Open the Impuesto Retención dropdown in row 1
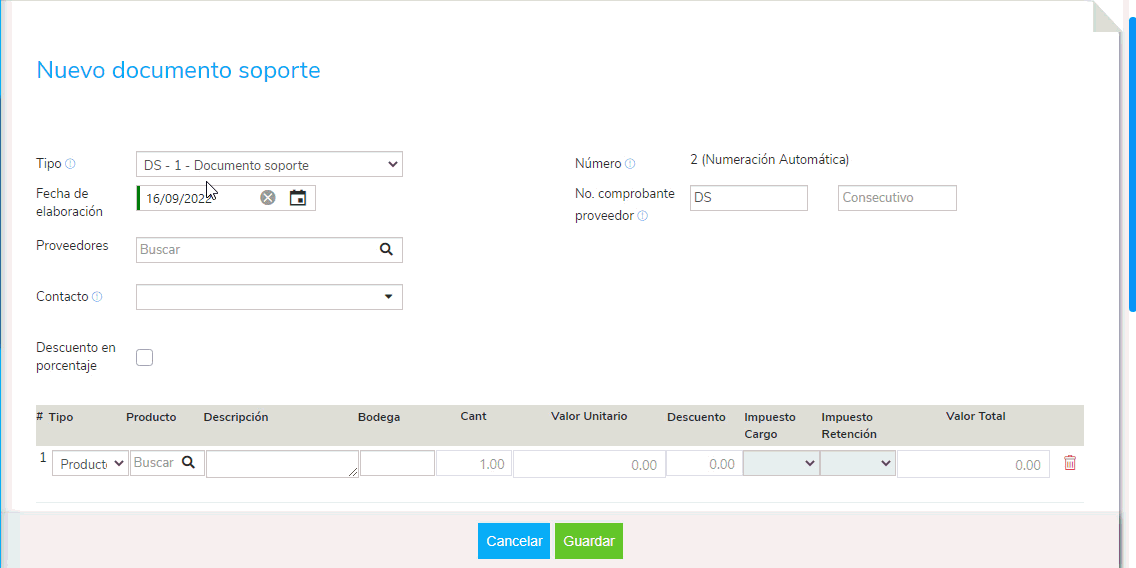Screen dimensions: 1136x568 pos(858,464)
